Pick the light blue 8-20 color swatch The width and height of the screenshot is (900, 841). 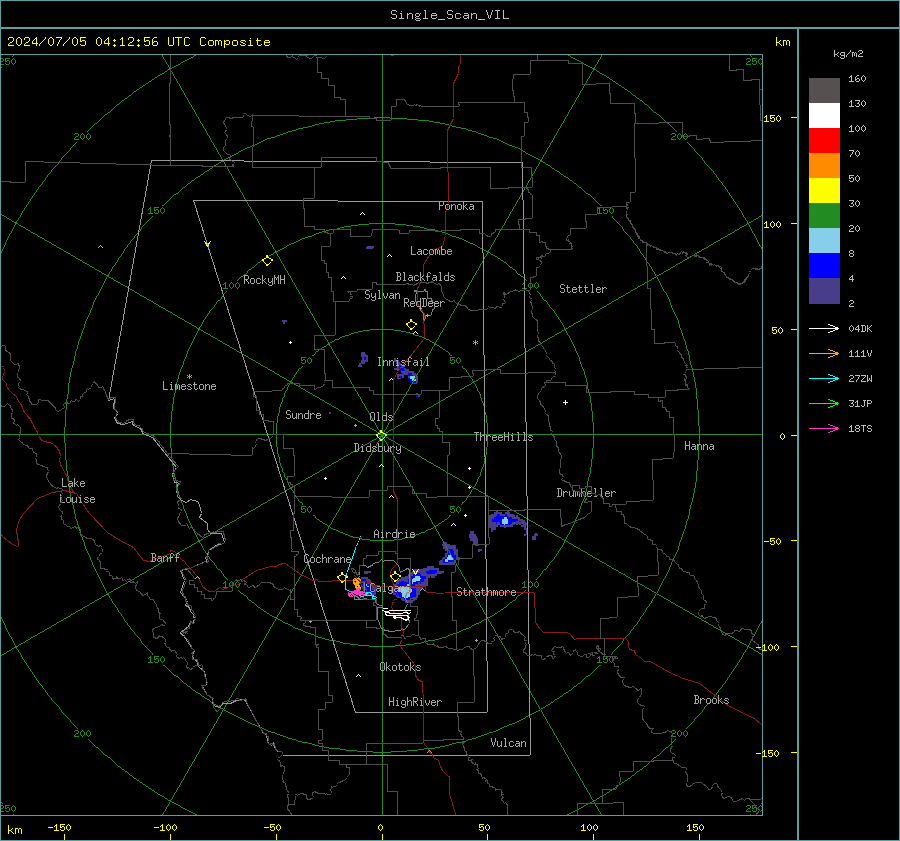824,241
